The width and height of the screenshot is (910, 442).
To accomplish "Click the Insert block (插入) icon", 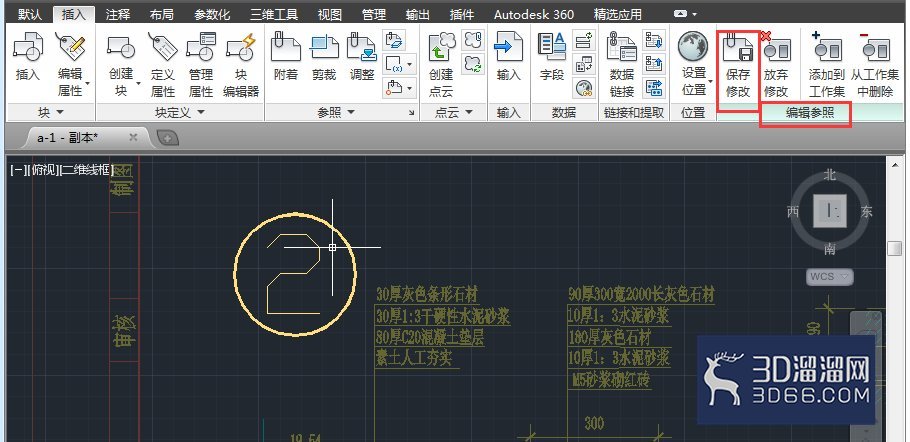I will coord(27,57).
